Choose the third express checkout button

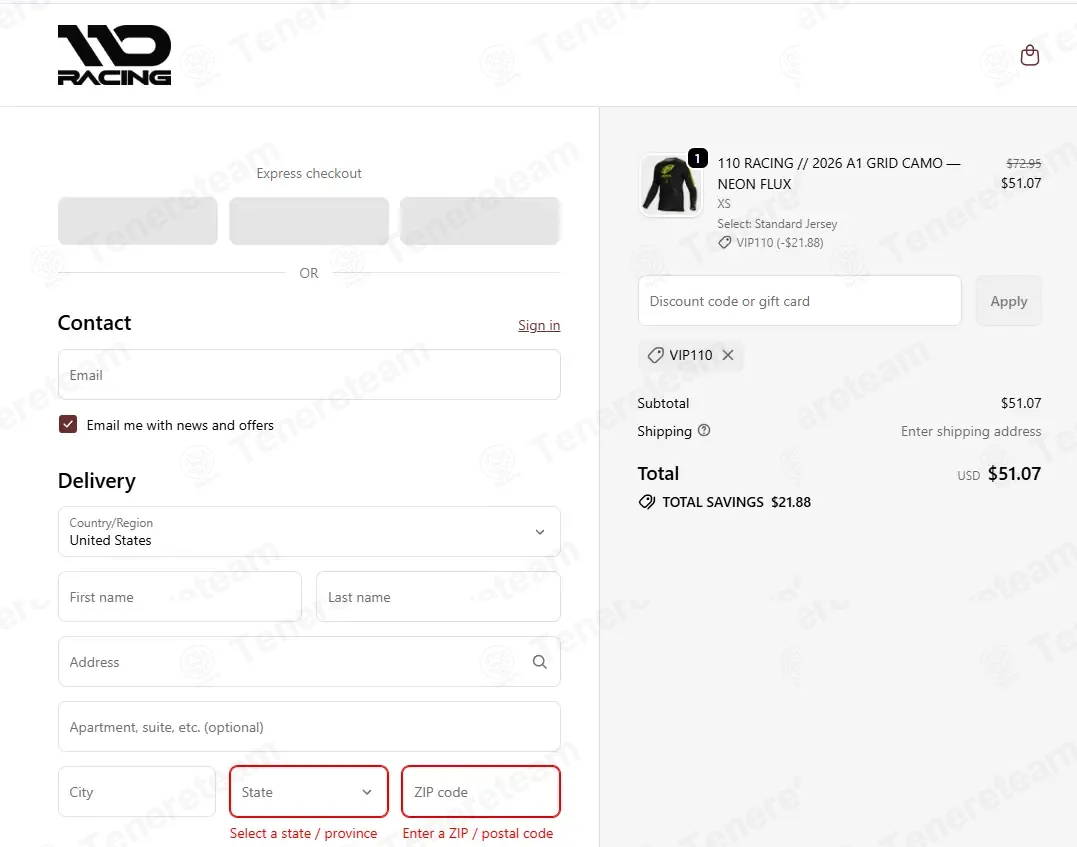(480, 221)
